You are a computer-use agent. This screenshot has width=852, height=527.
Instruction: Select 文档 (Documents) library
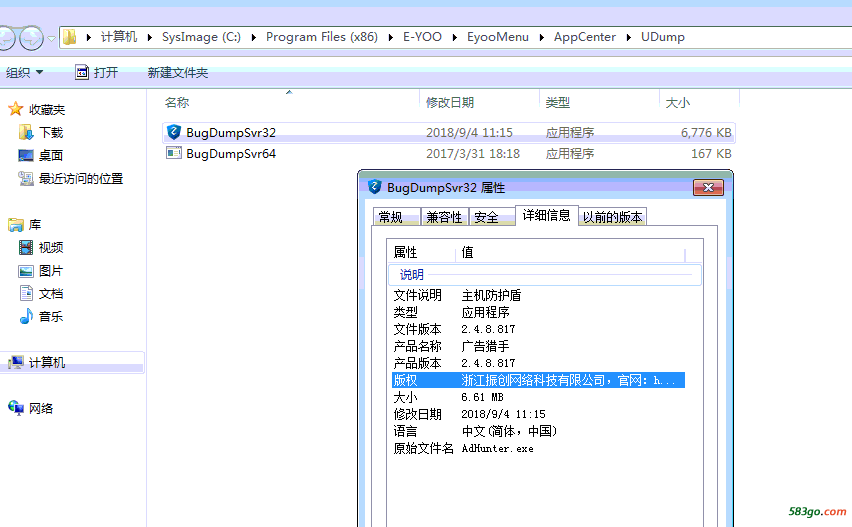(x=51, y=293)
